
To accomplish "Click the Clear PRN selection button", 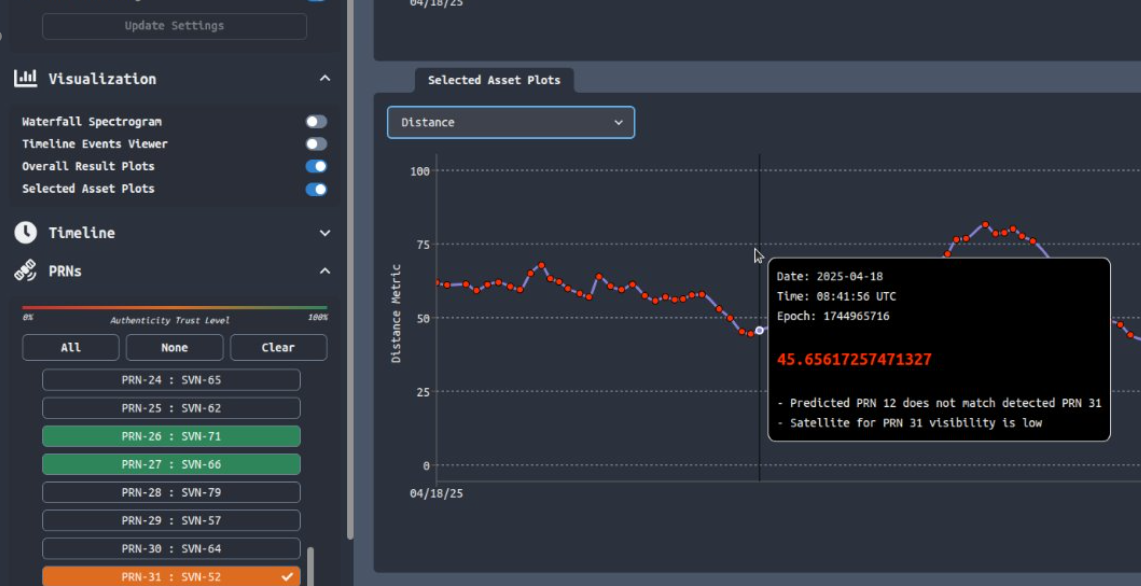I will [279, 347].
